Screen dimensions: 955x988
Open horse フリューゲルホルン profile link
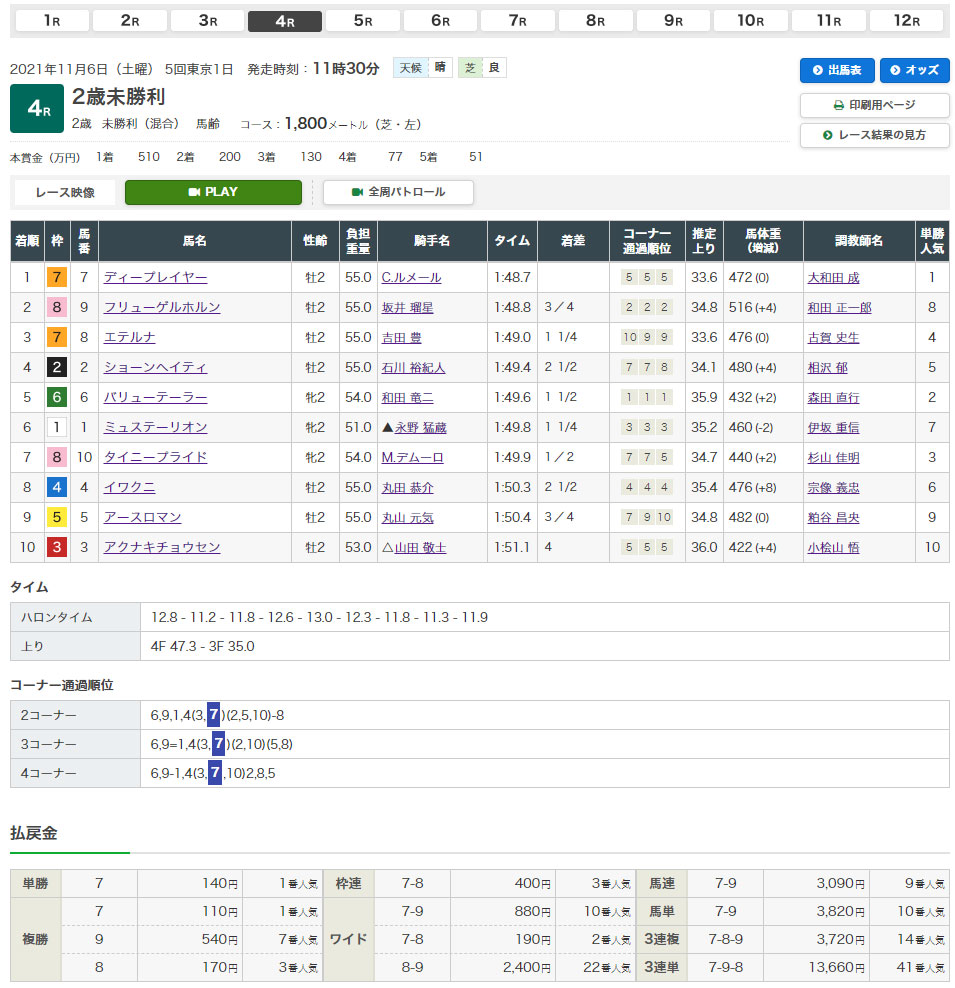[x=161, y=307]
